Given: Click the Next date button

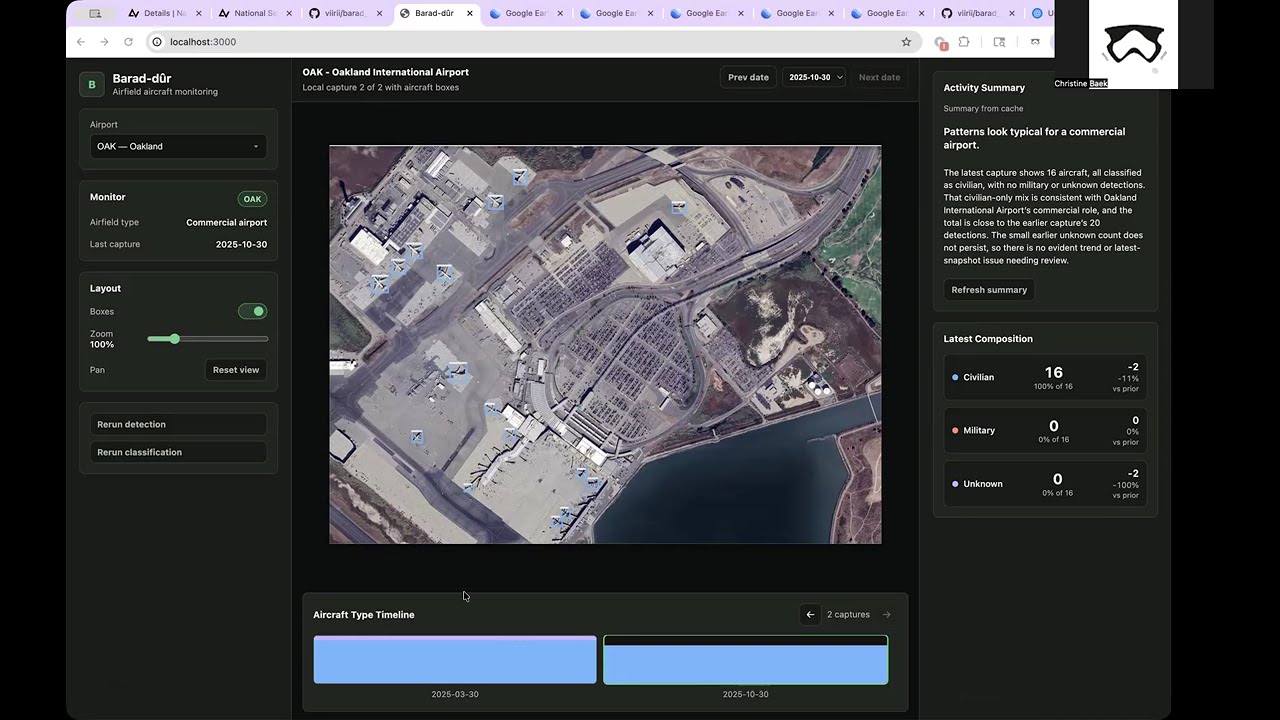Looking at the screenshot, I should (879, 77).
